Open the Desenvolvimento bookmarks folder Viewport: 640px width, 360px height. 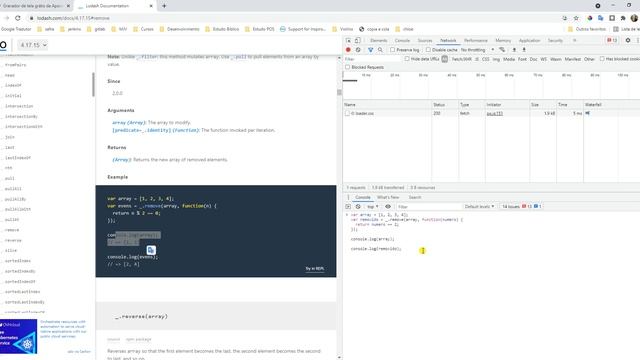(x=180, y=29)
